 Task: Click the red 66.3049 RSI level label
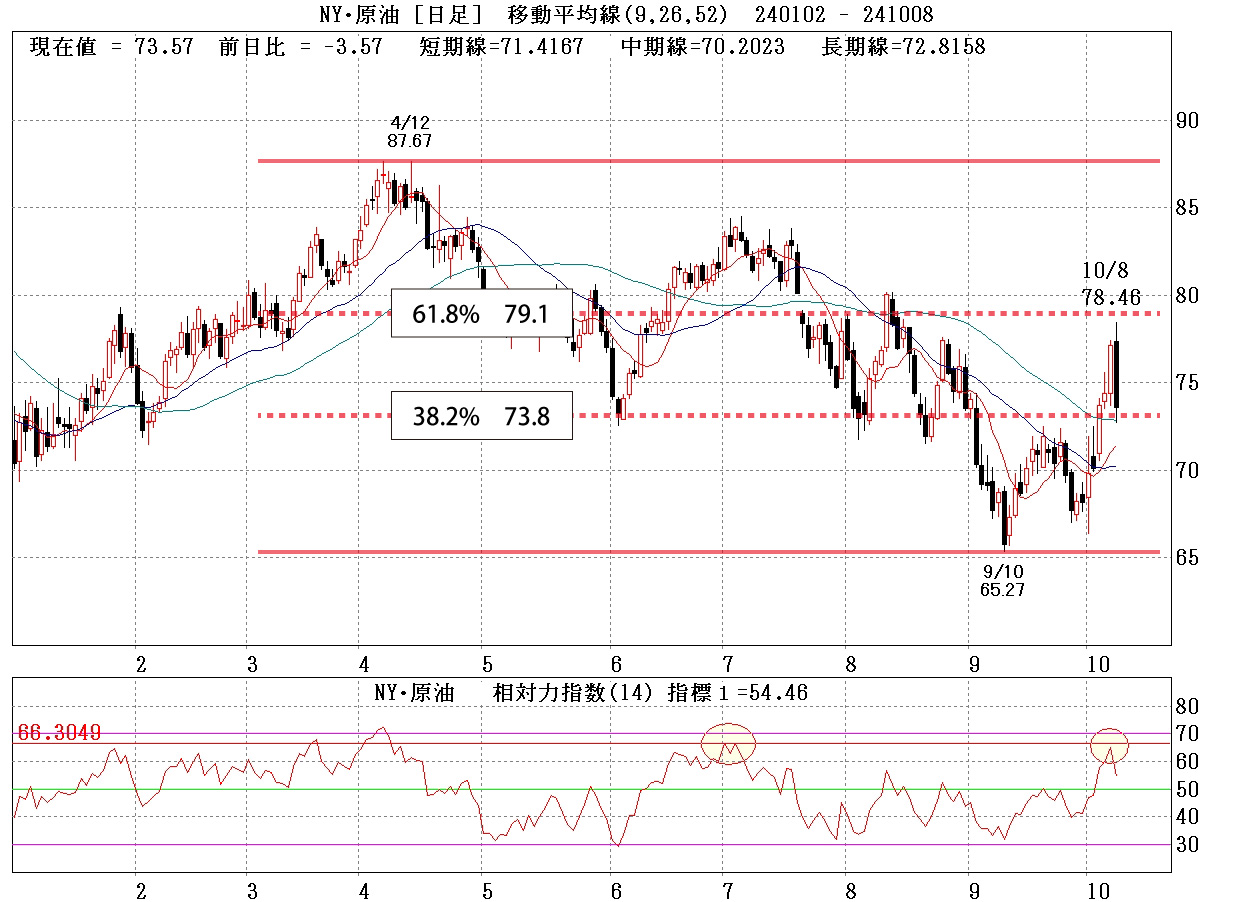point(57,733)
